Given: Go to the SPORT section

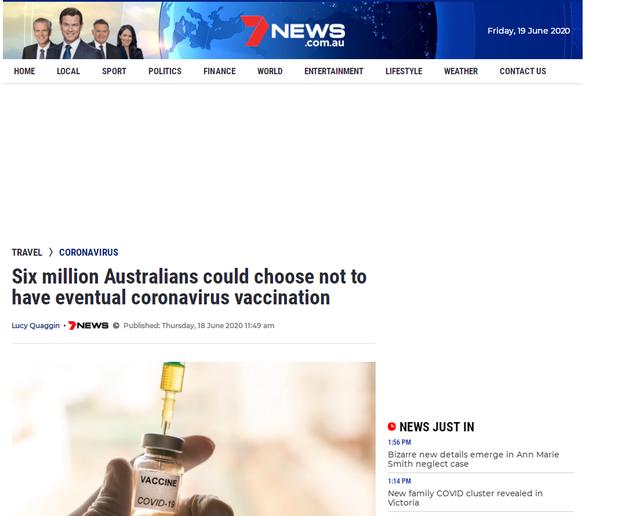Looking at the screenshot, I should pyautogui.click(x=114, y=71).
